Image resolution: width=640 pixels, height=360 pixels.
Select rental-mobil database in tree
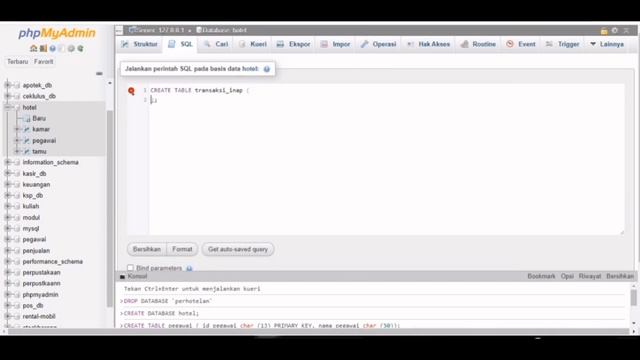point(39,316)
